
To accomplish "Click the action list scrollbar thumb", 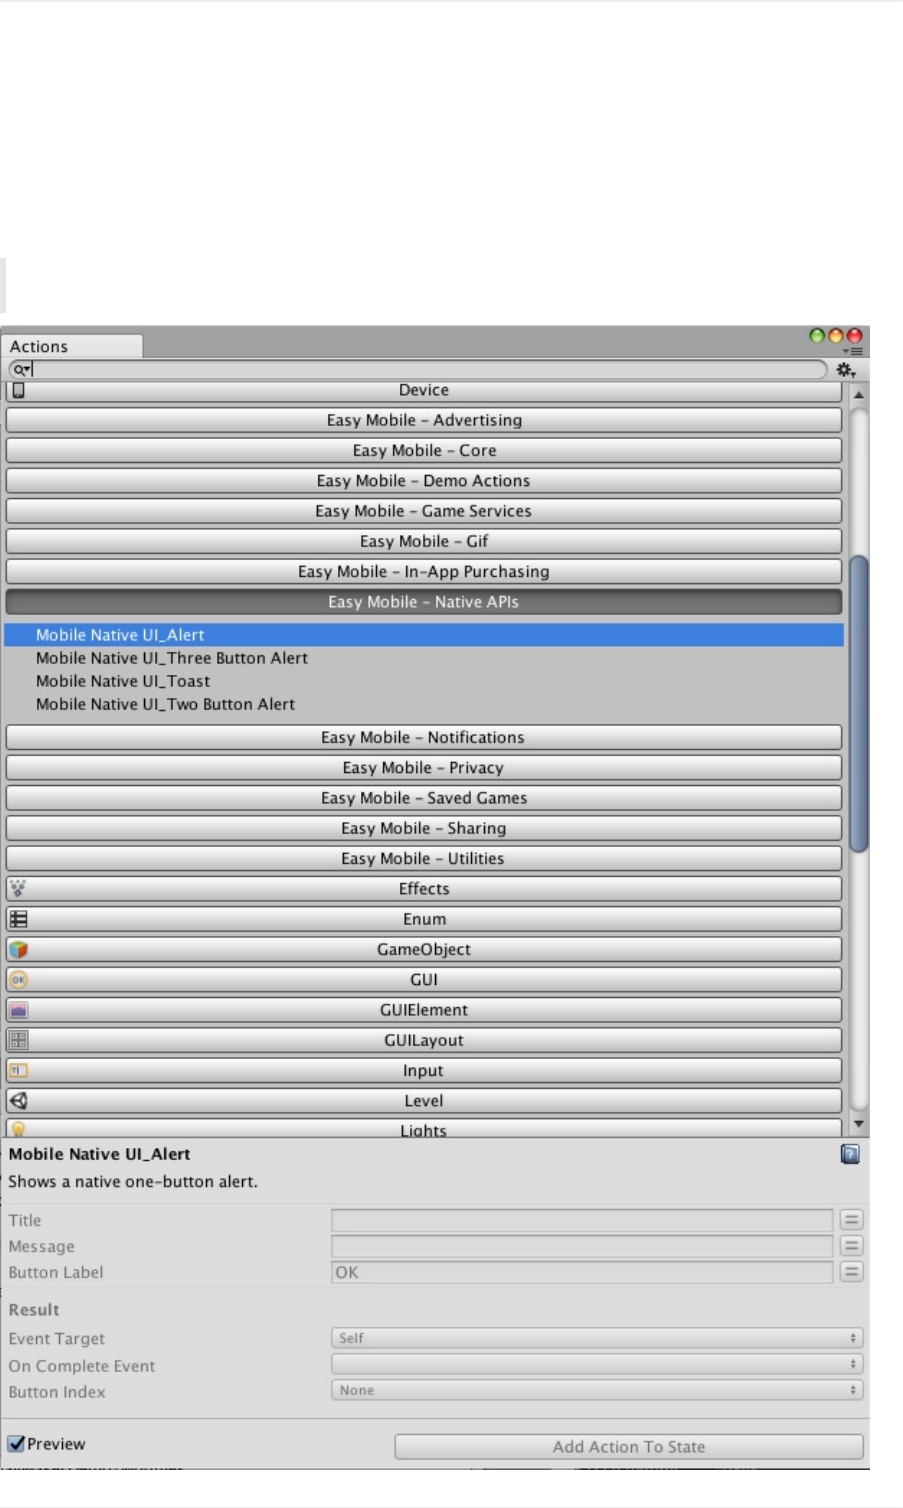I will pyautogui.click(x=858, y=704).
